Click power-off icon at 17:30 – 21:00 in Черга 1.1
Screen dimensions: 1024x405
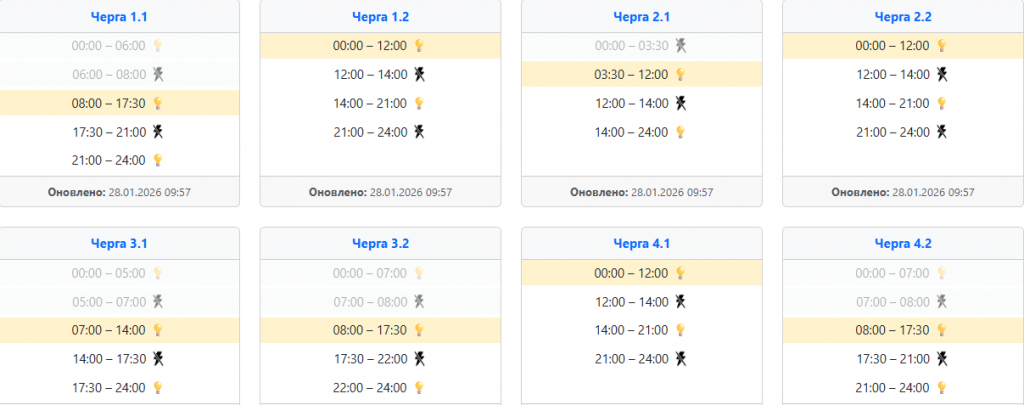pos(157,131)
